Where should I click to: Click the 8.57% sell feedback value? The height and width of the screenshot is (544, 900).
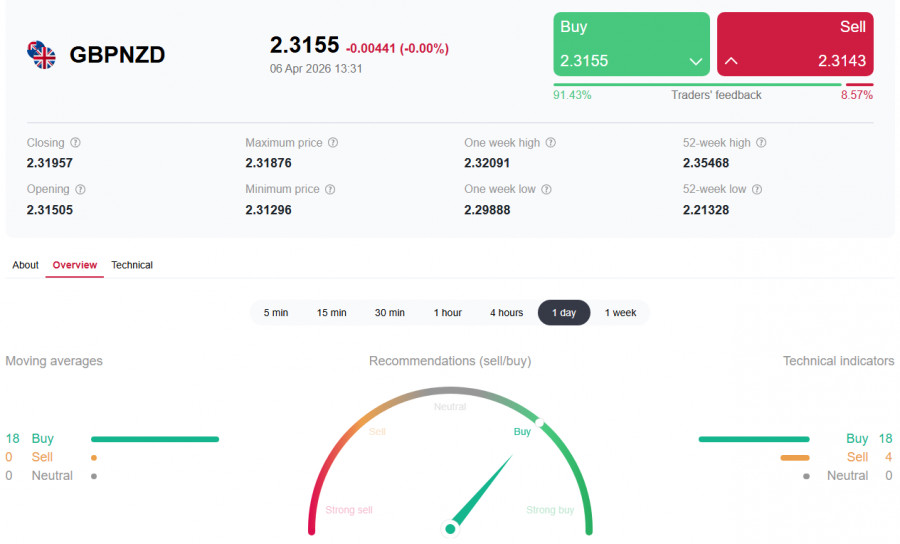[857, 95]
